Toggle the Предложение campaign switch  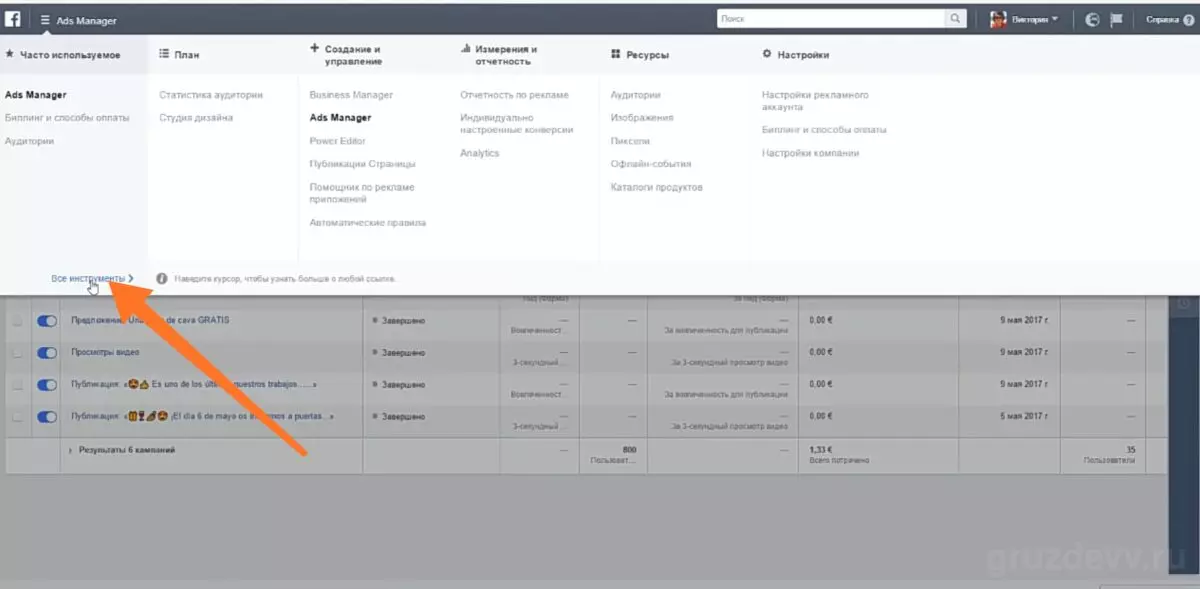[x=47, y=321]
